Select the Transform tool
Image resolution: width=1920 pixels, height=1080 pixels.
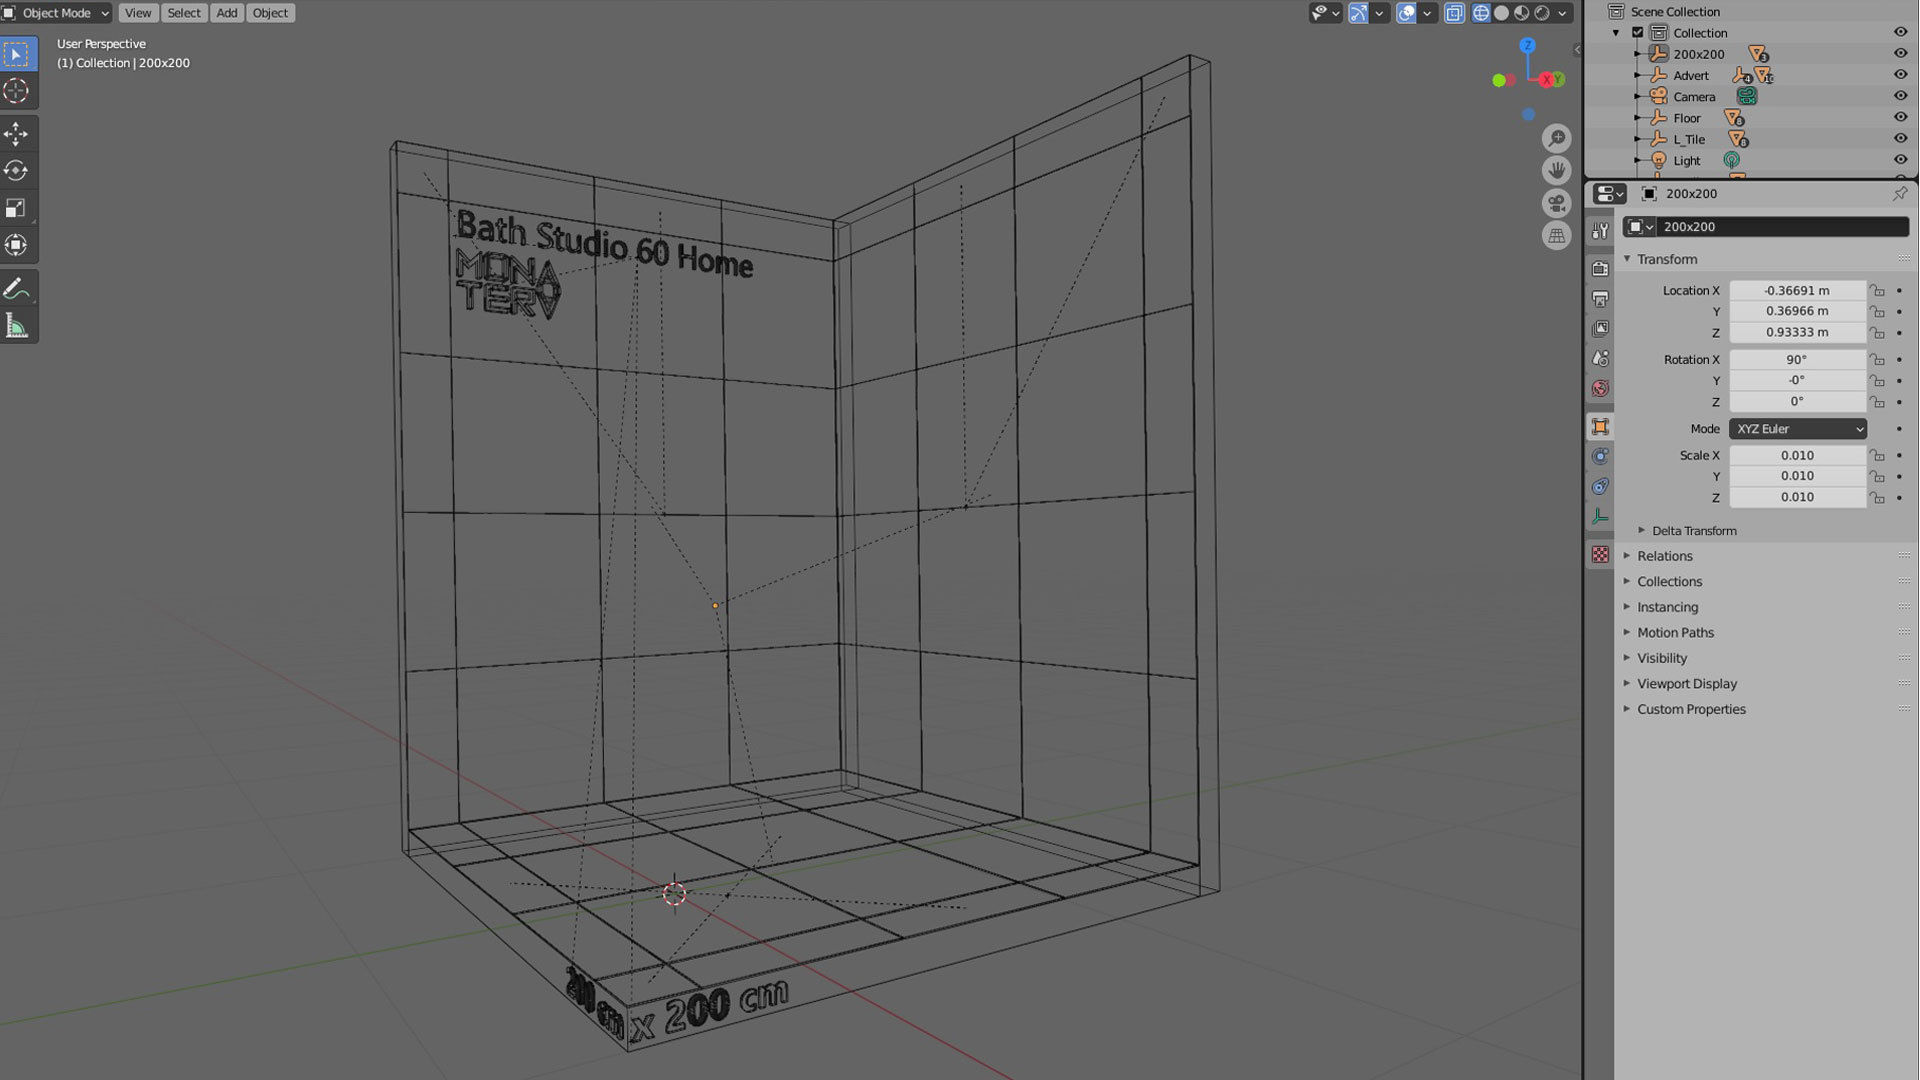click(x=17, y=245)
